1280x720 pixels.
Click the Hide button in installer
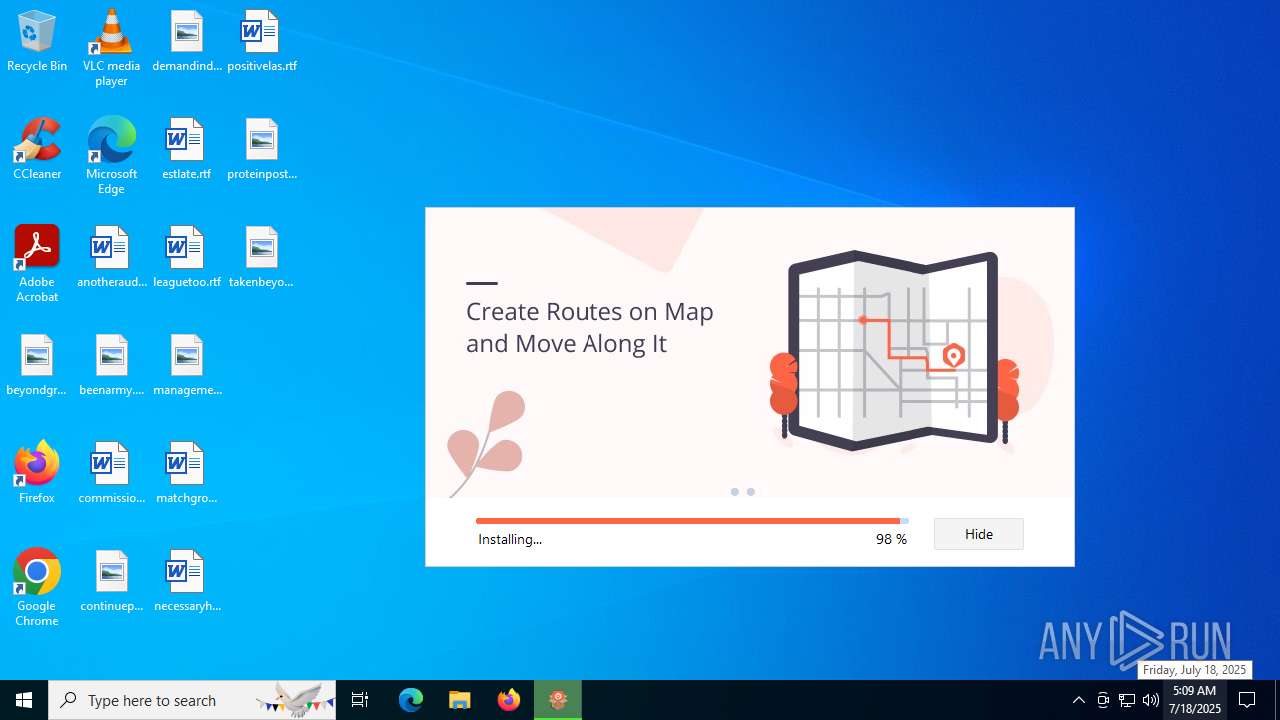(x=979, y=534)
